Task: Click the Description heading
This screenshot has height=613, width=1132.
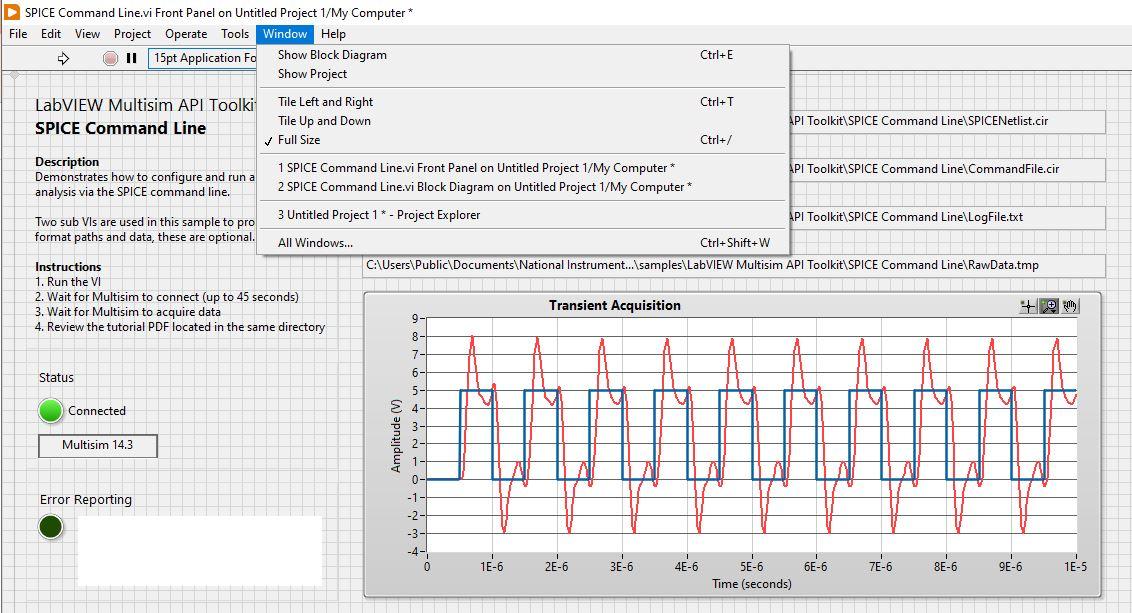Action: click(x=67, y=162)
